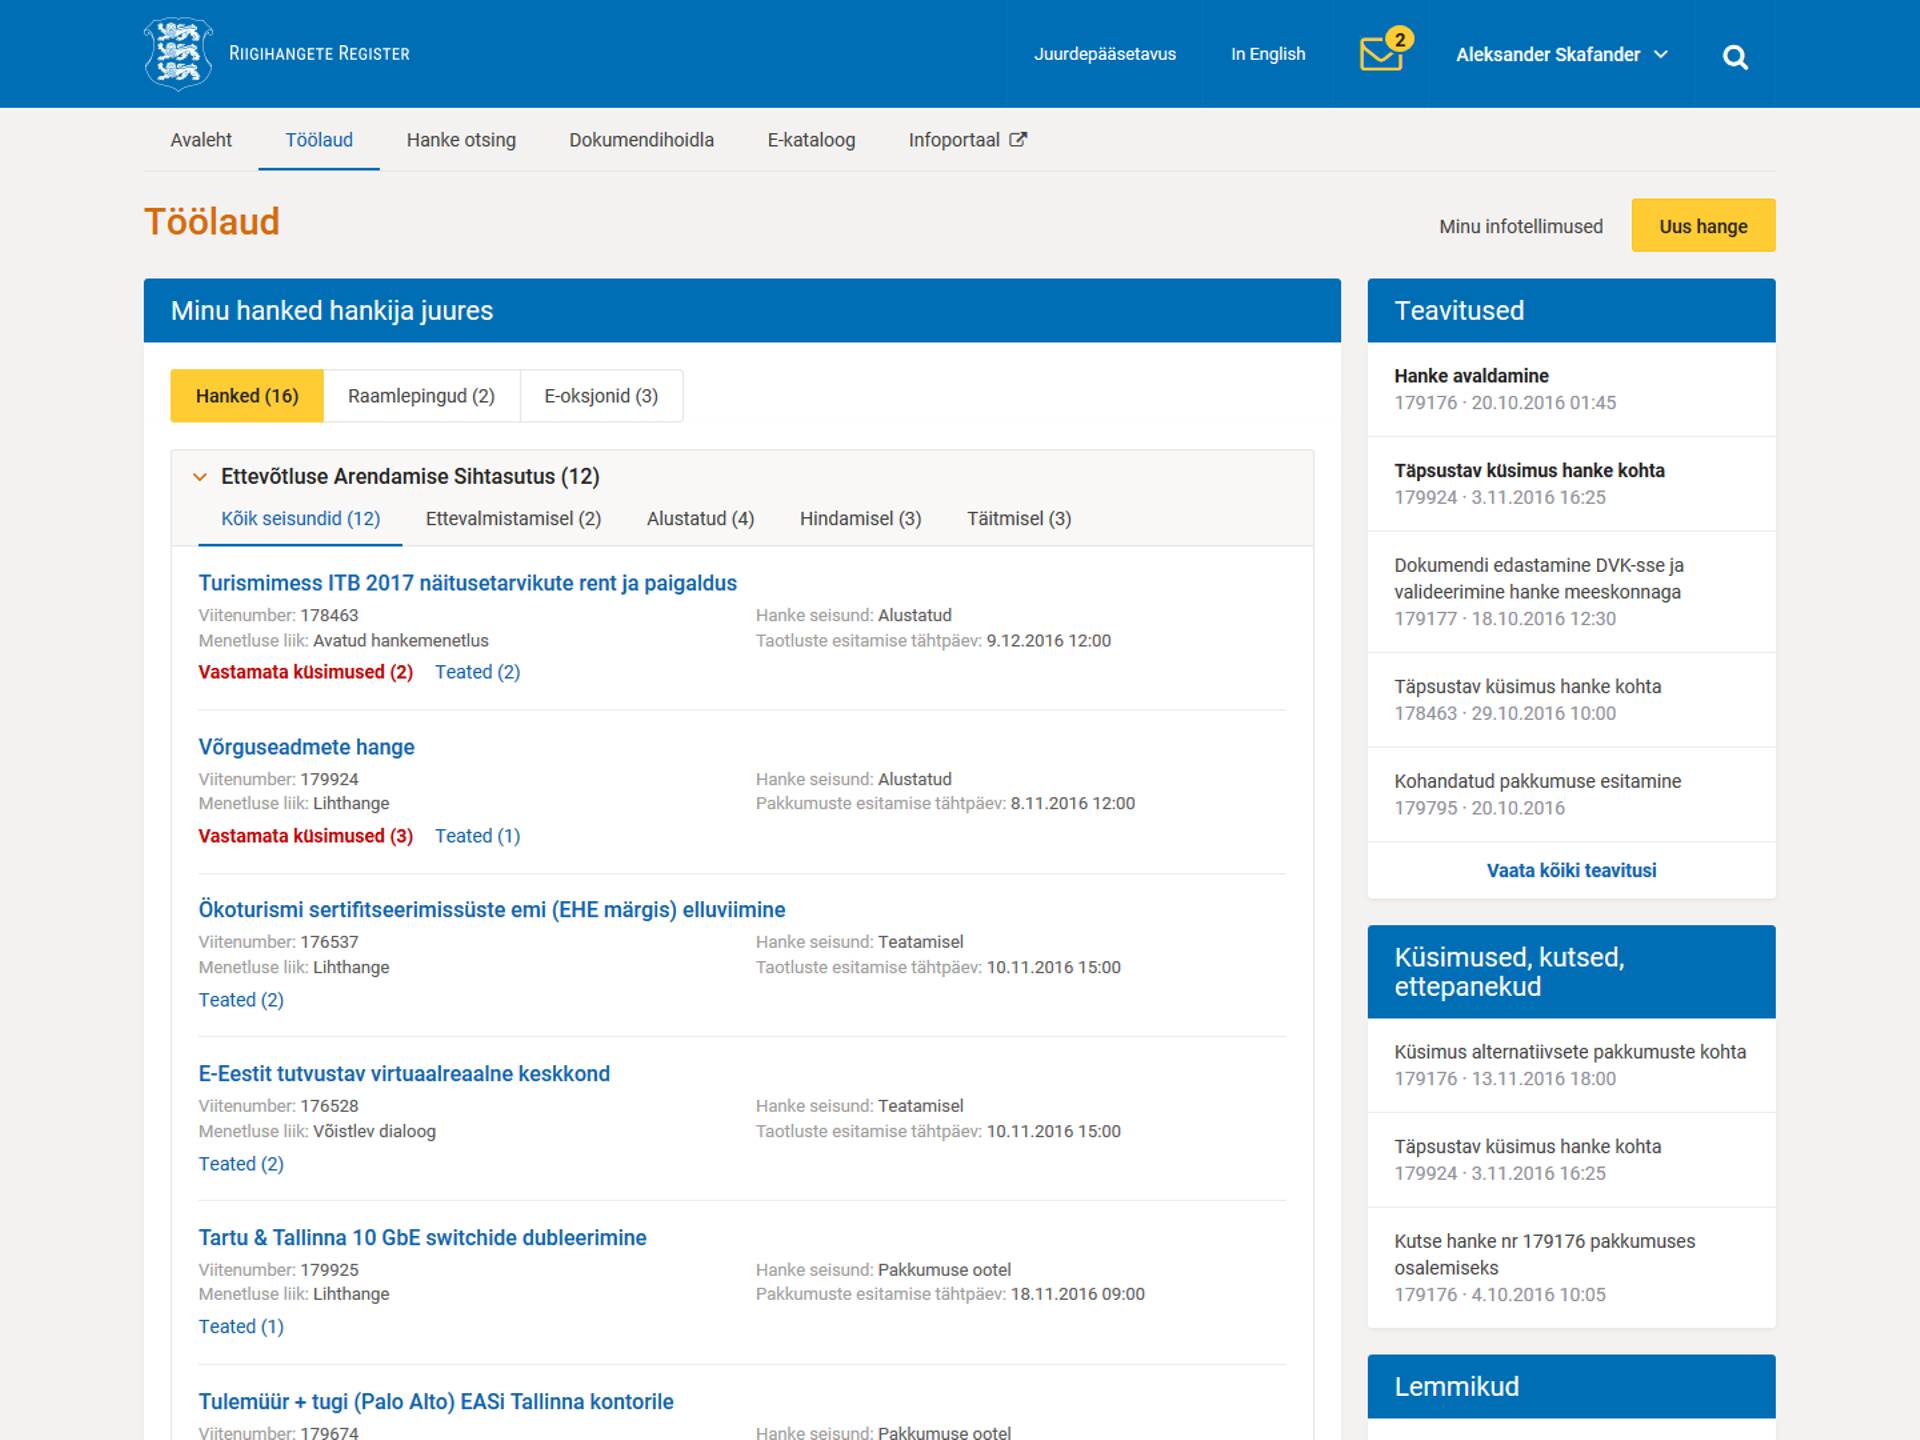Open Minu infotellimused link
Screen dimensions: 1920x1440
[x=1520, y=227]
